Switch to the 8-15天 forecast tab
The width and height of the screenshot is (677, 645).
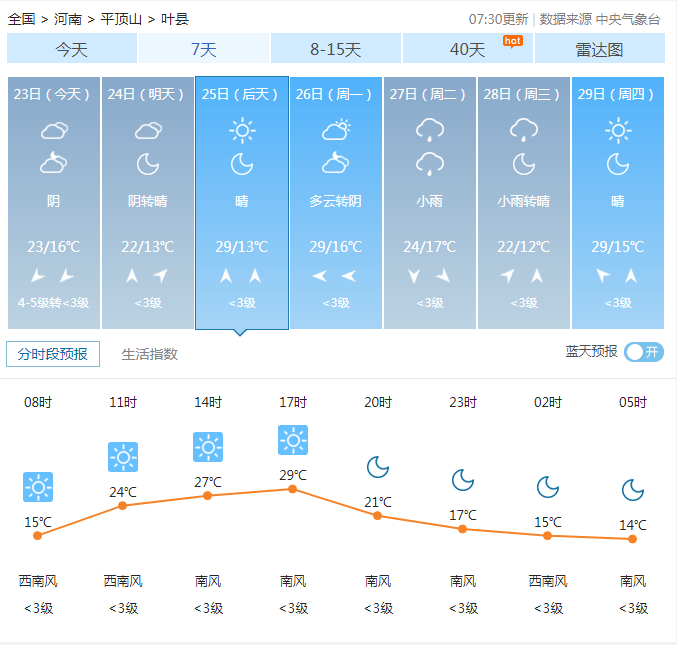point(335,49)
